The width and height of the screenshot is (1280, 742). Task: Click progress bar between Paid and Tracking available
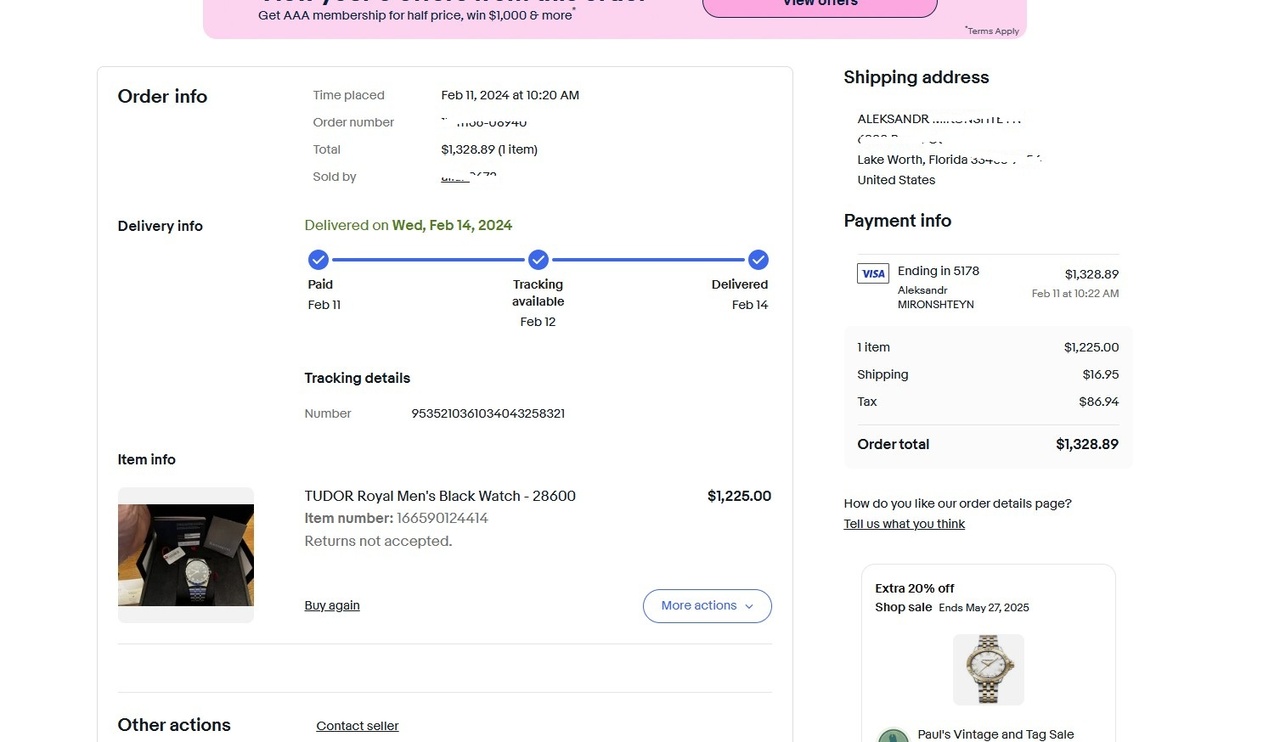428,260
